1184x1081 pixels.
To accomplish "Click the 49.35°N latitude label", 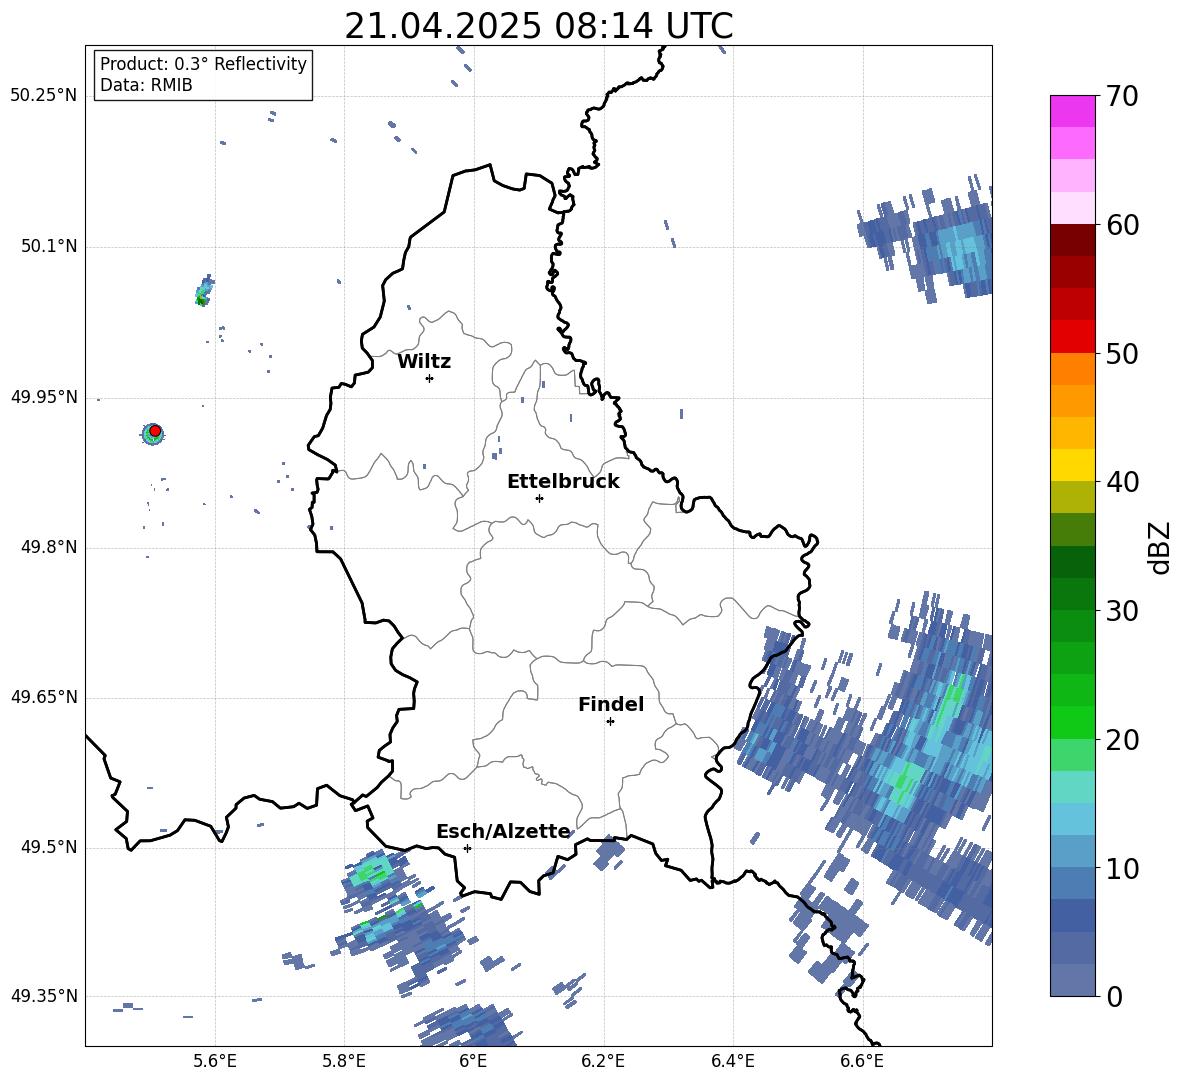I will 44,996.
